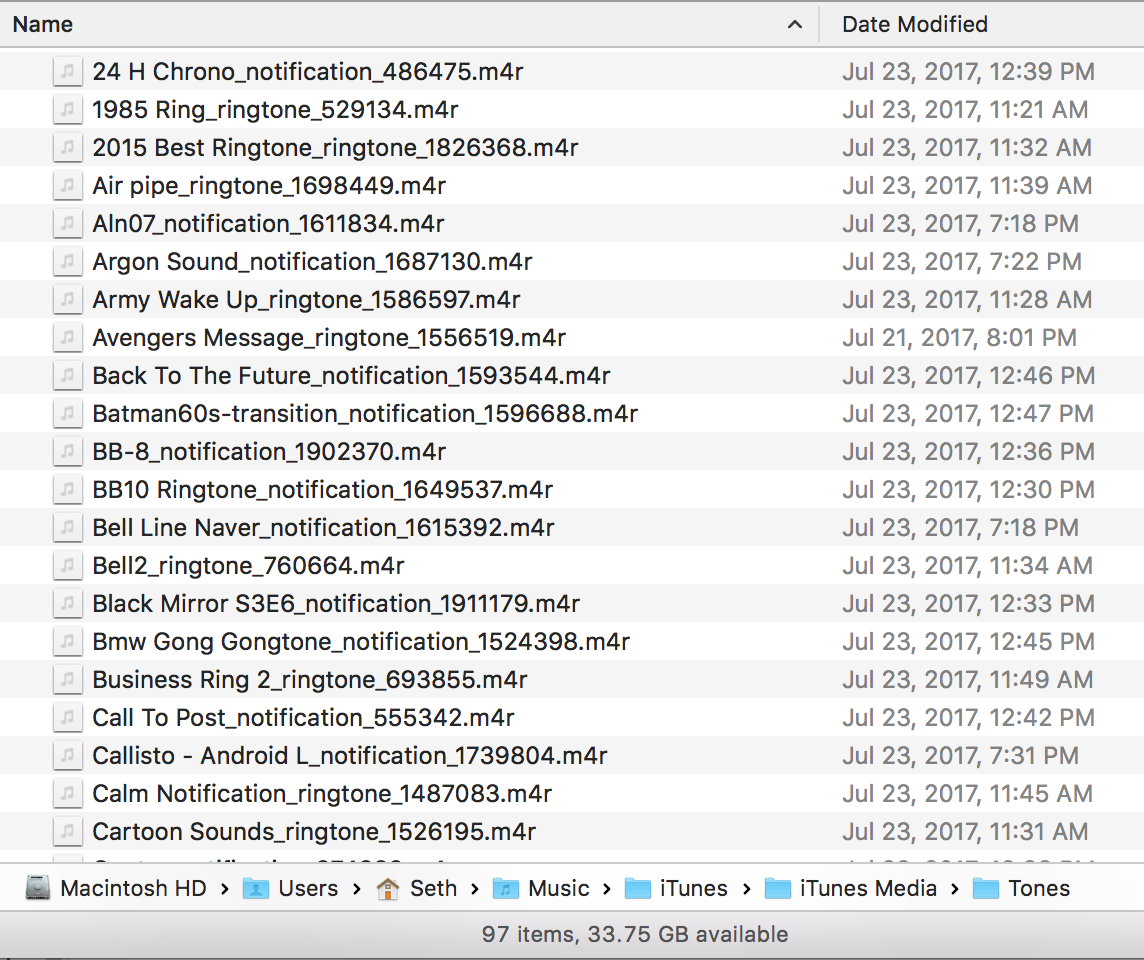Select Bell Line Naver_notification_1615392.m4r
The image size is (1144, 960).
coord(323,527)
